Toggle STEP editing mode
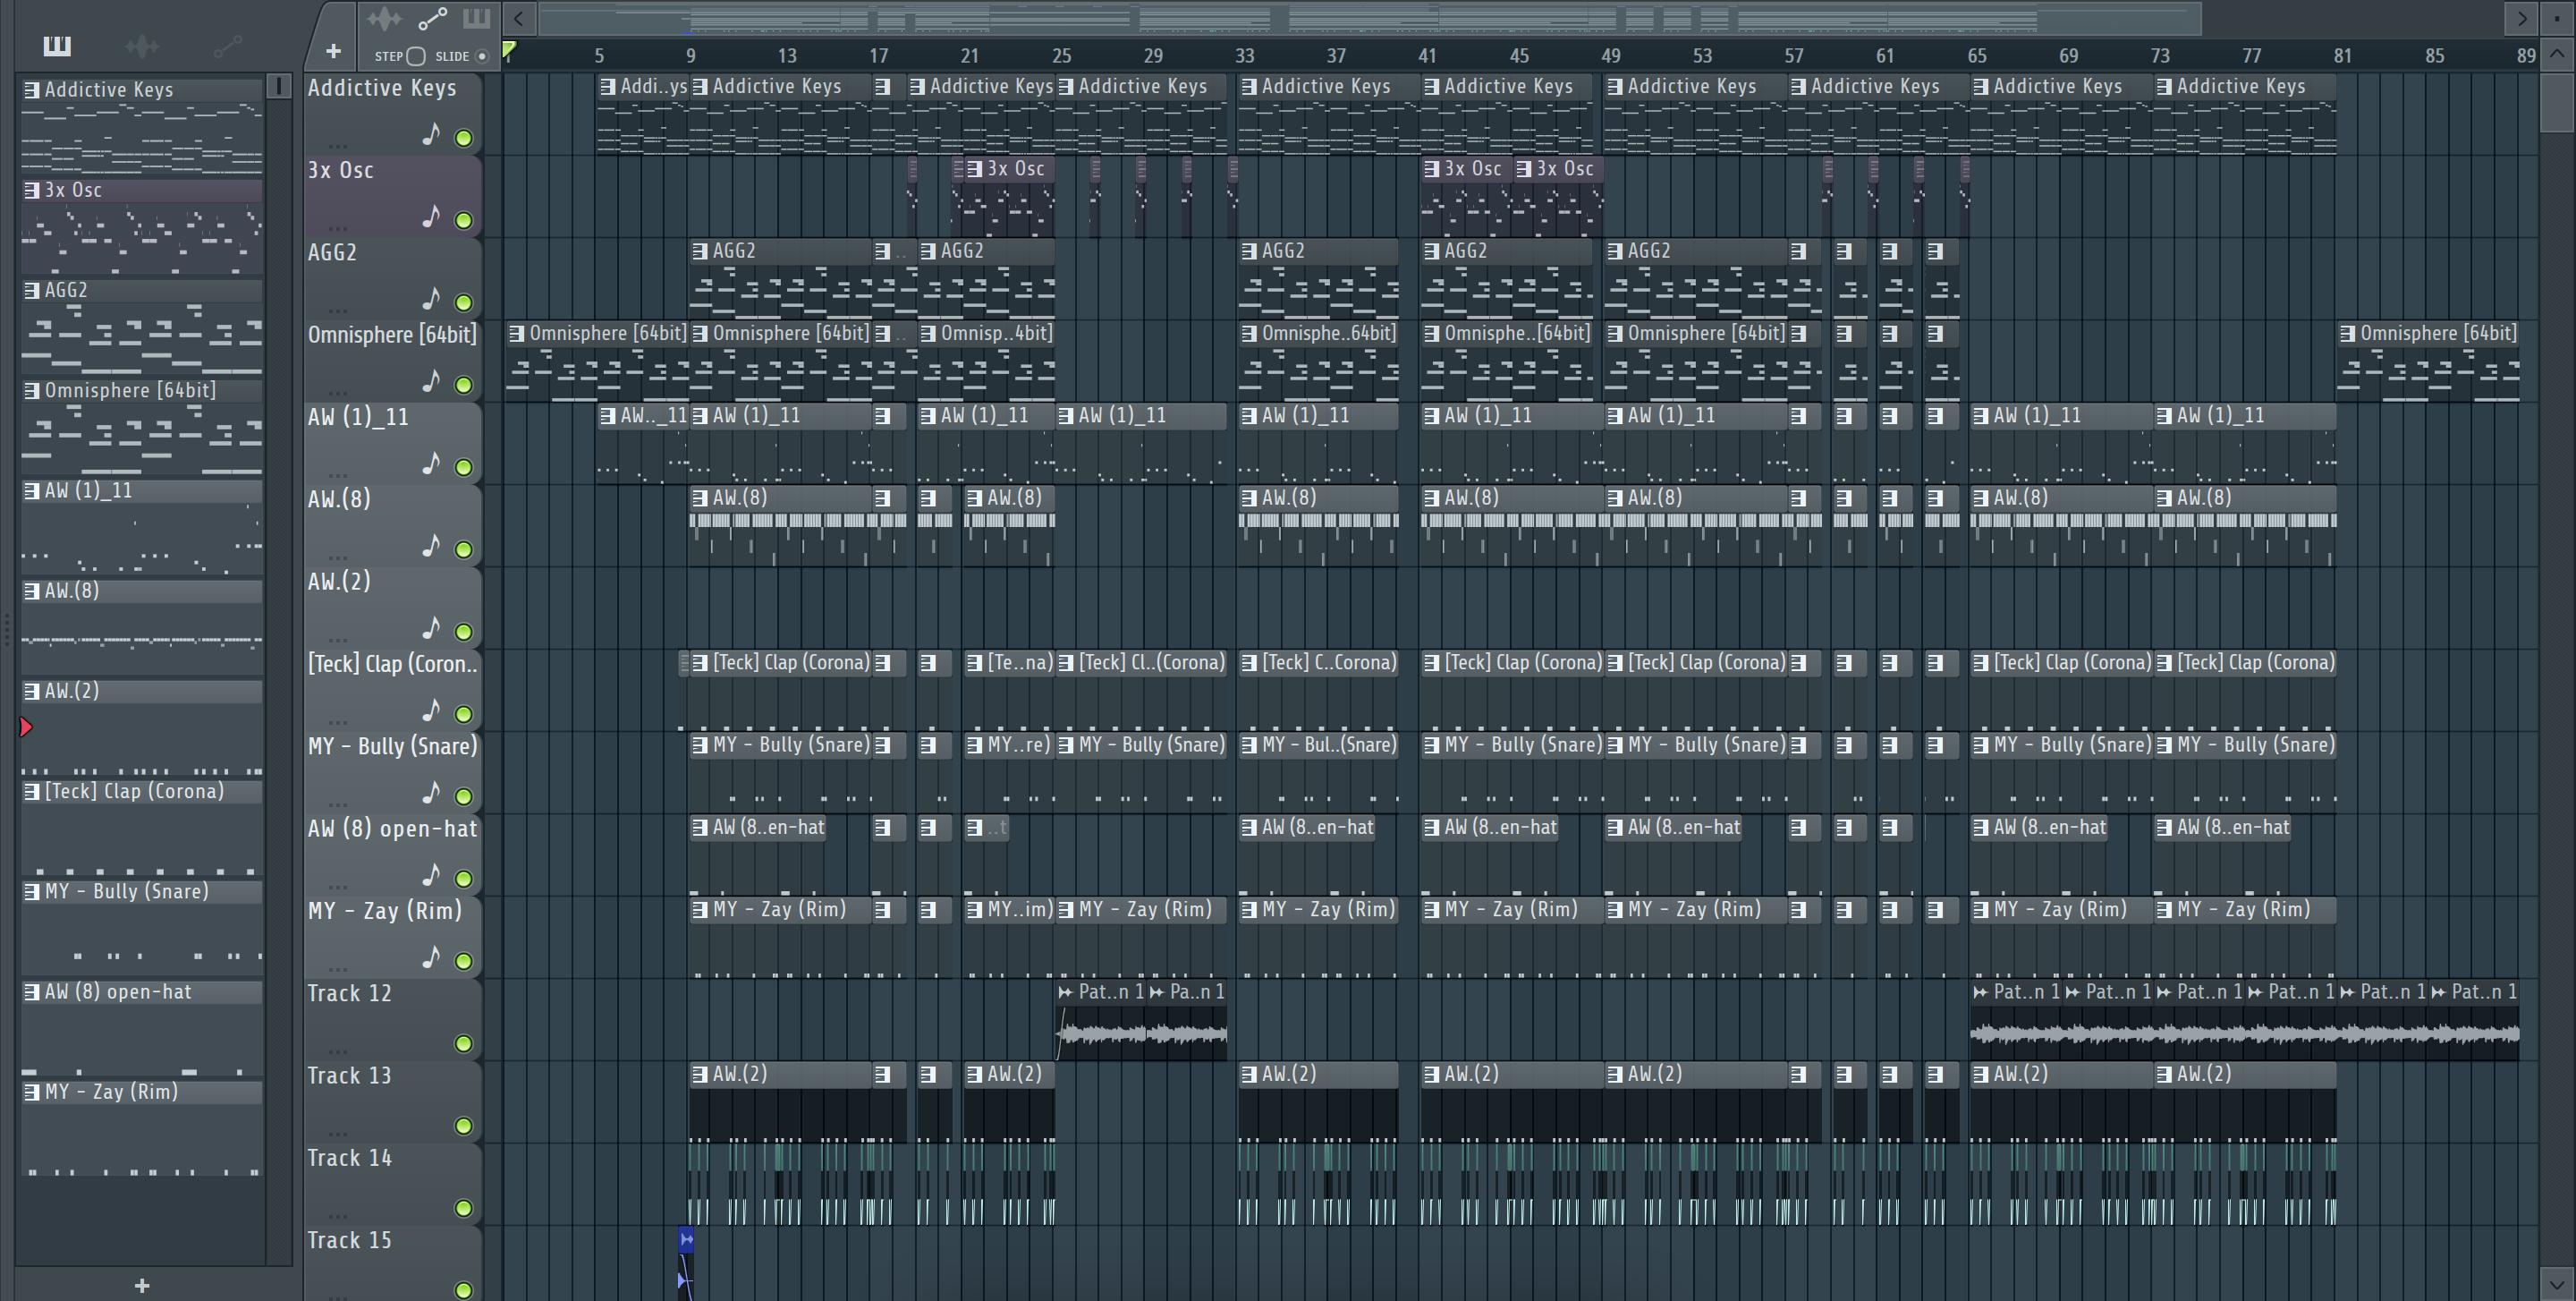Screen dimensions: 2576x1301 417,56
